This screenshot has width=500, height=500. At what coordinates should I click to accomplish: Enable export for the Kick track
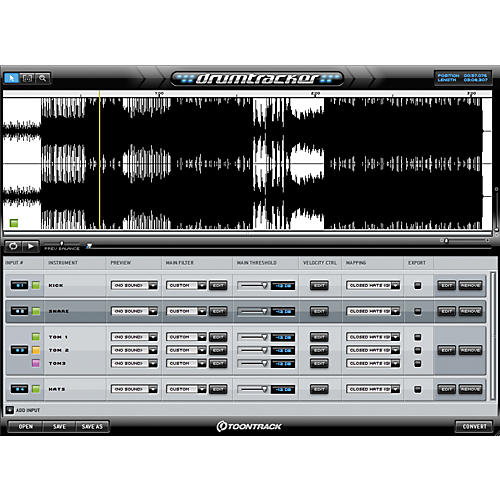(x=418, y=285)
